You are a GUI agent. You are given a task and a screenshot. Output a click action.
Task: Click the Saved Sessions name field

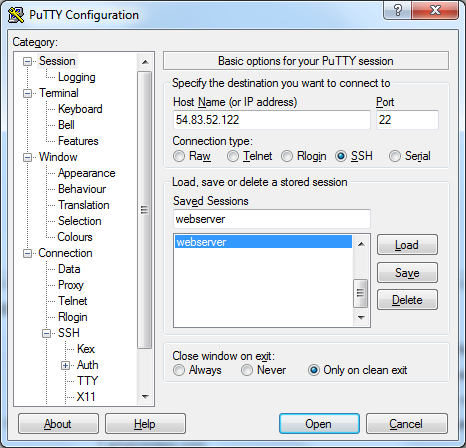point(272,219)
